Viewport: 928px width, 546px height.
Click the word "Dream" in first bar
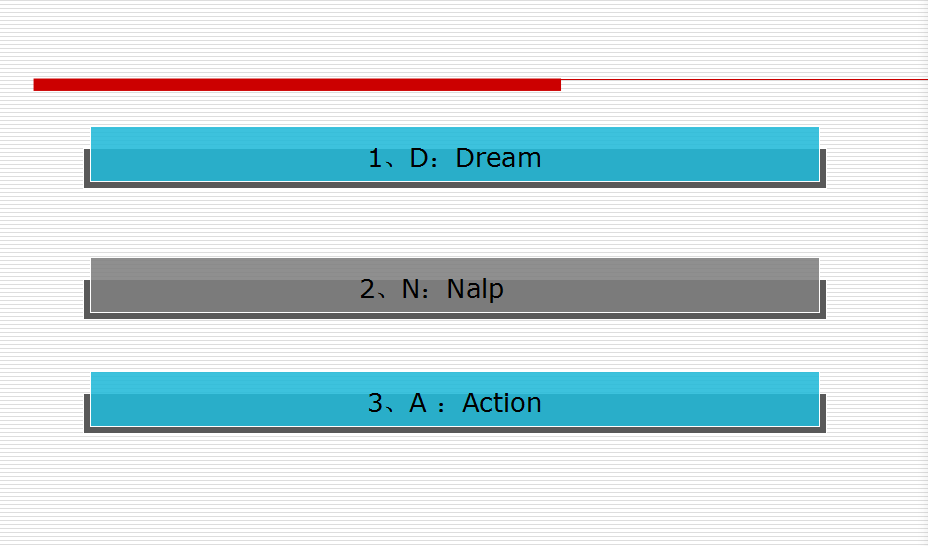[x=498, y=158]
